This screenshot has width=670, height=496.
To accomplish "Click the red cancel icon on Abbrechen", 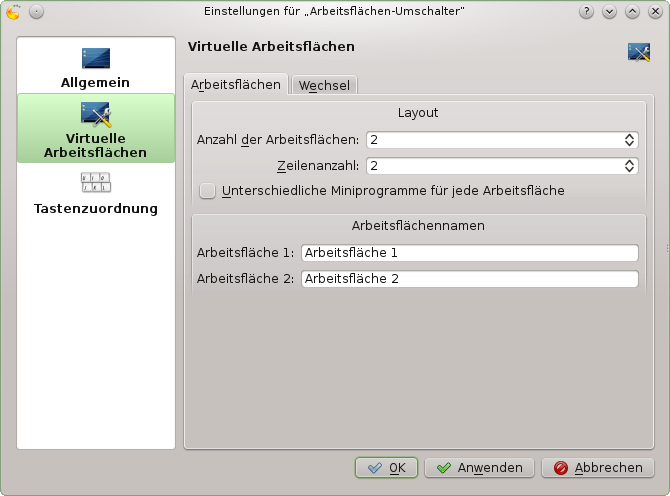I will 561,468.
